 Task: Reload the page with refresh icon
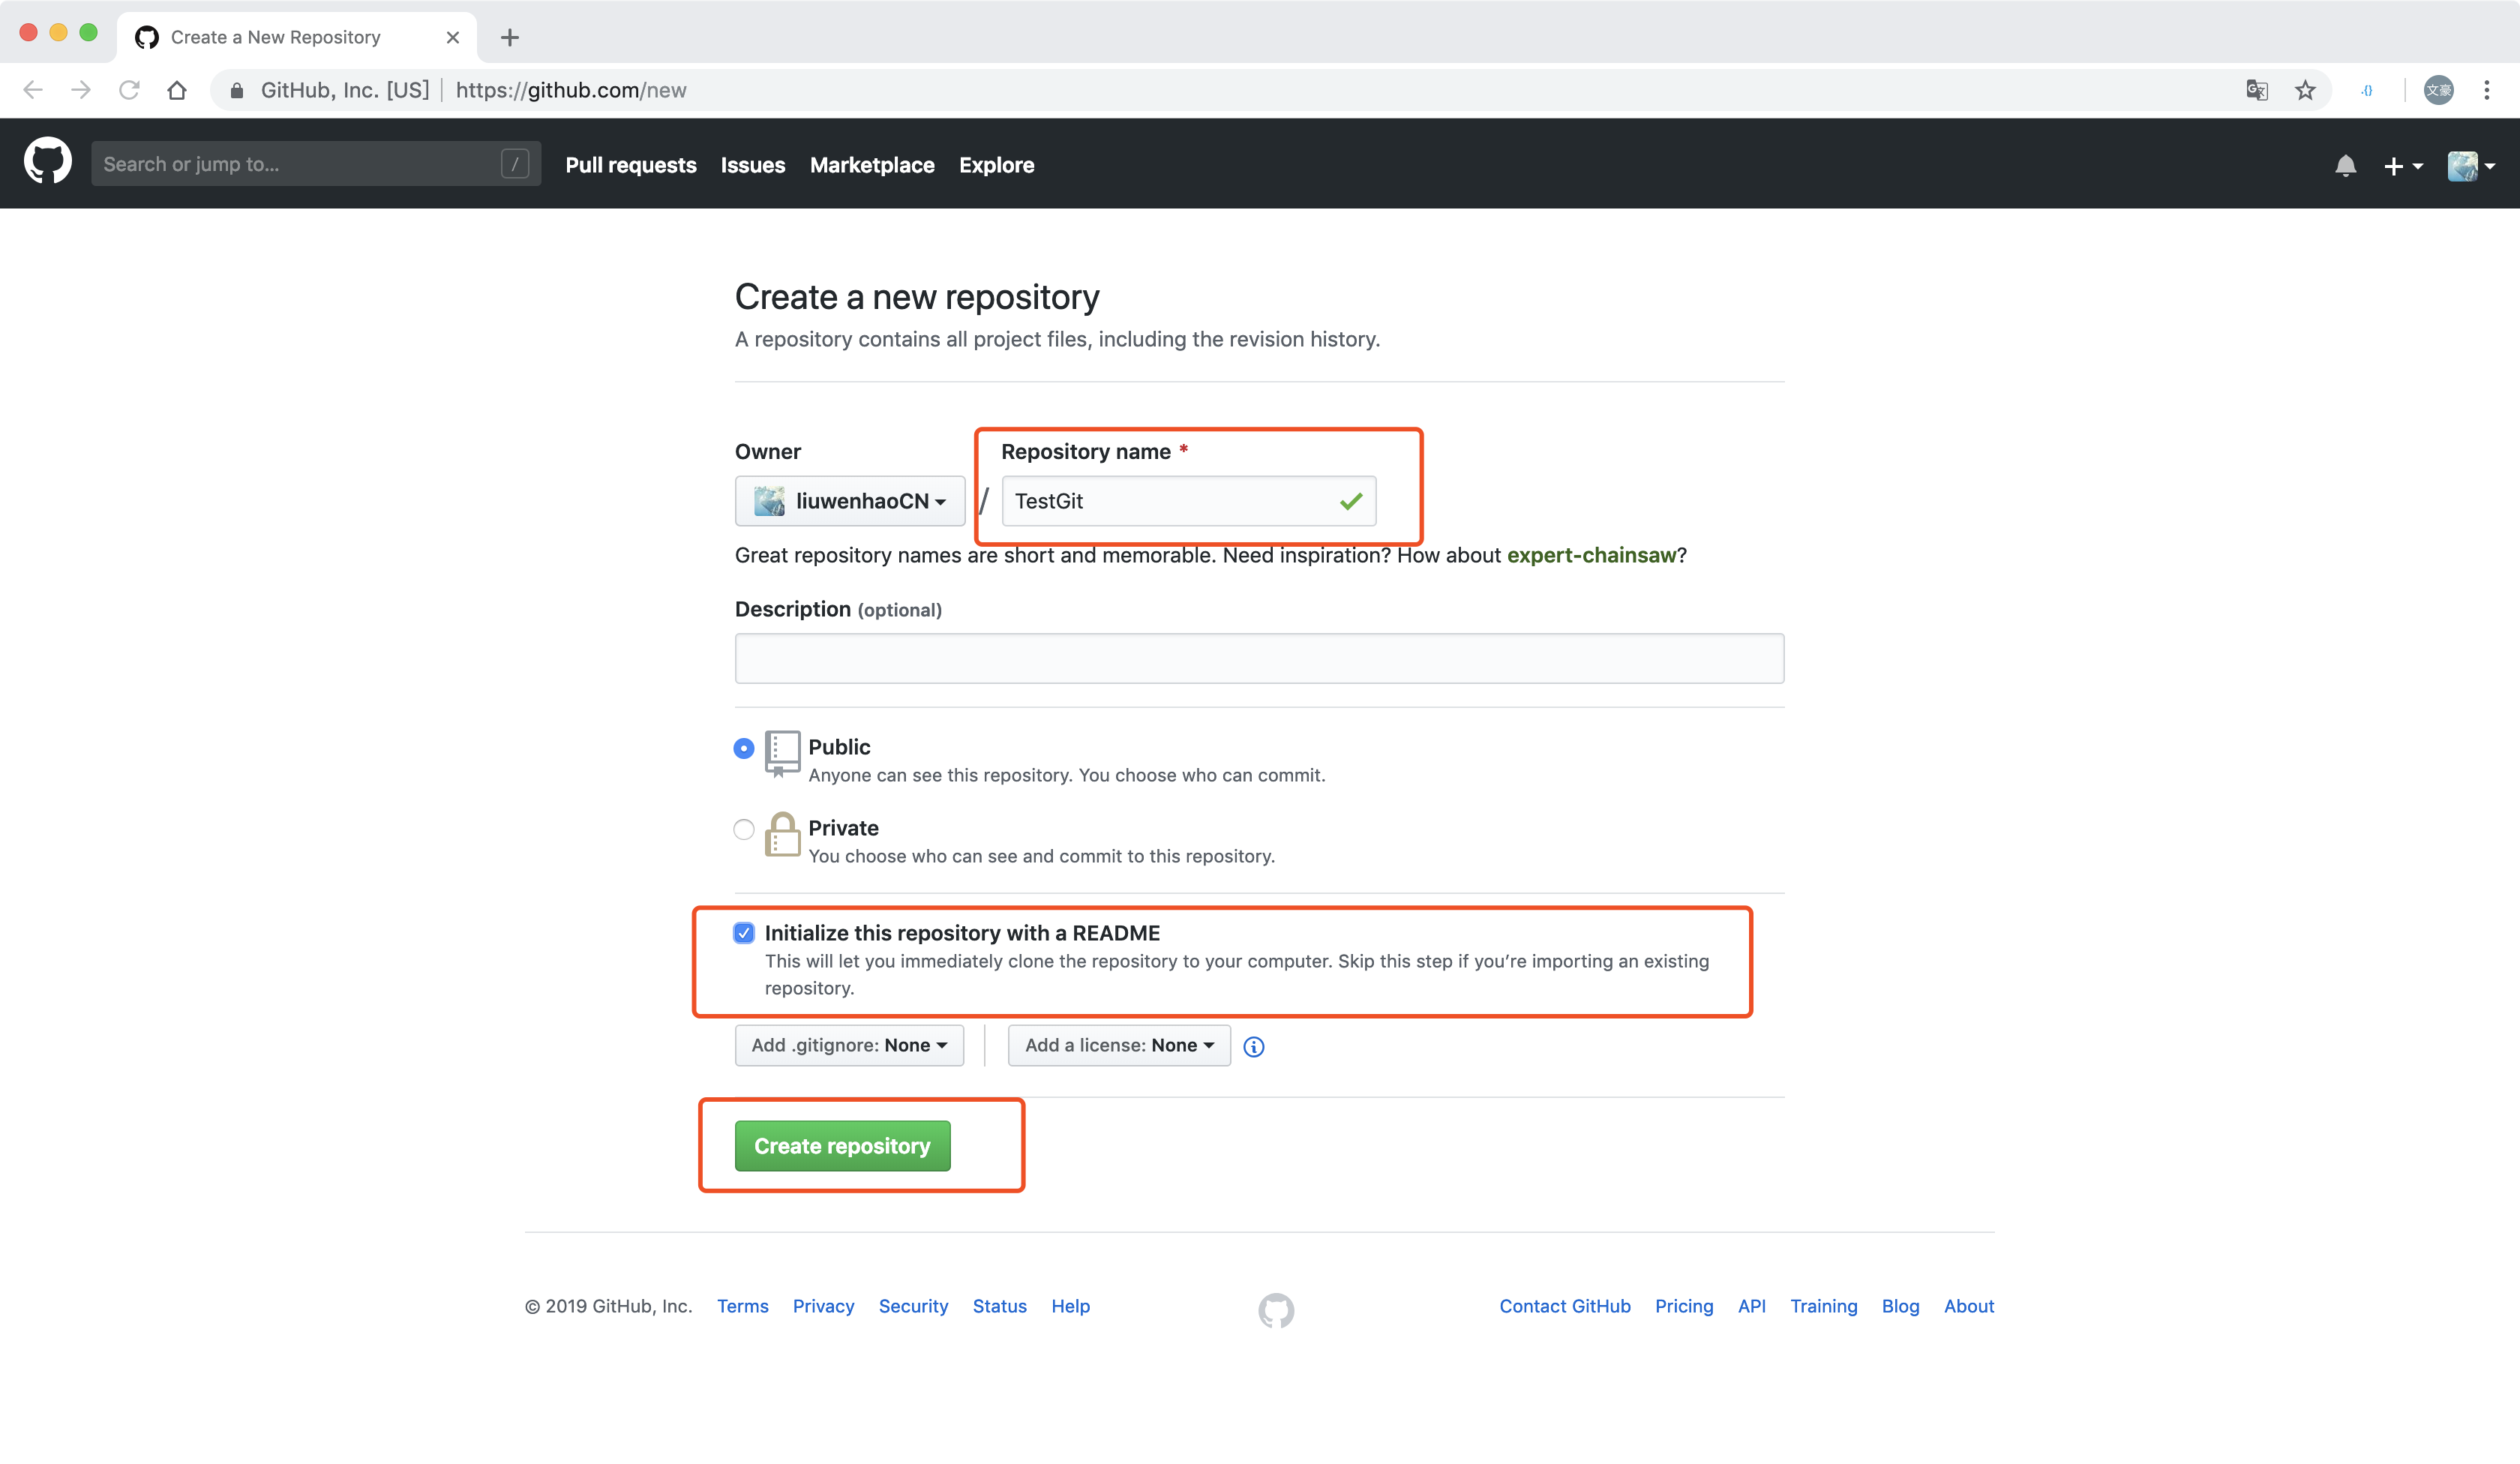click(129, 90)
